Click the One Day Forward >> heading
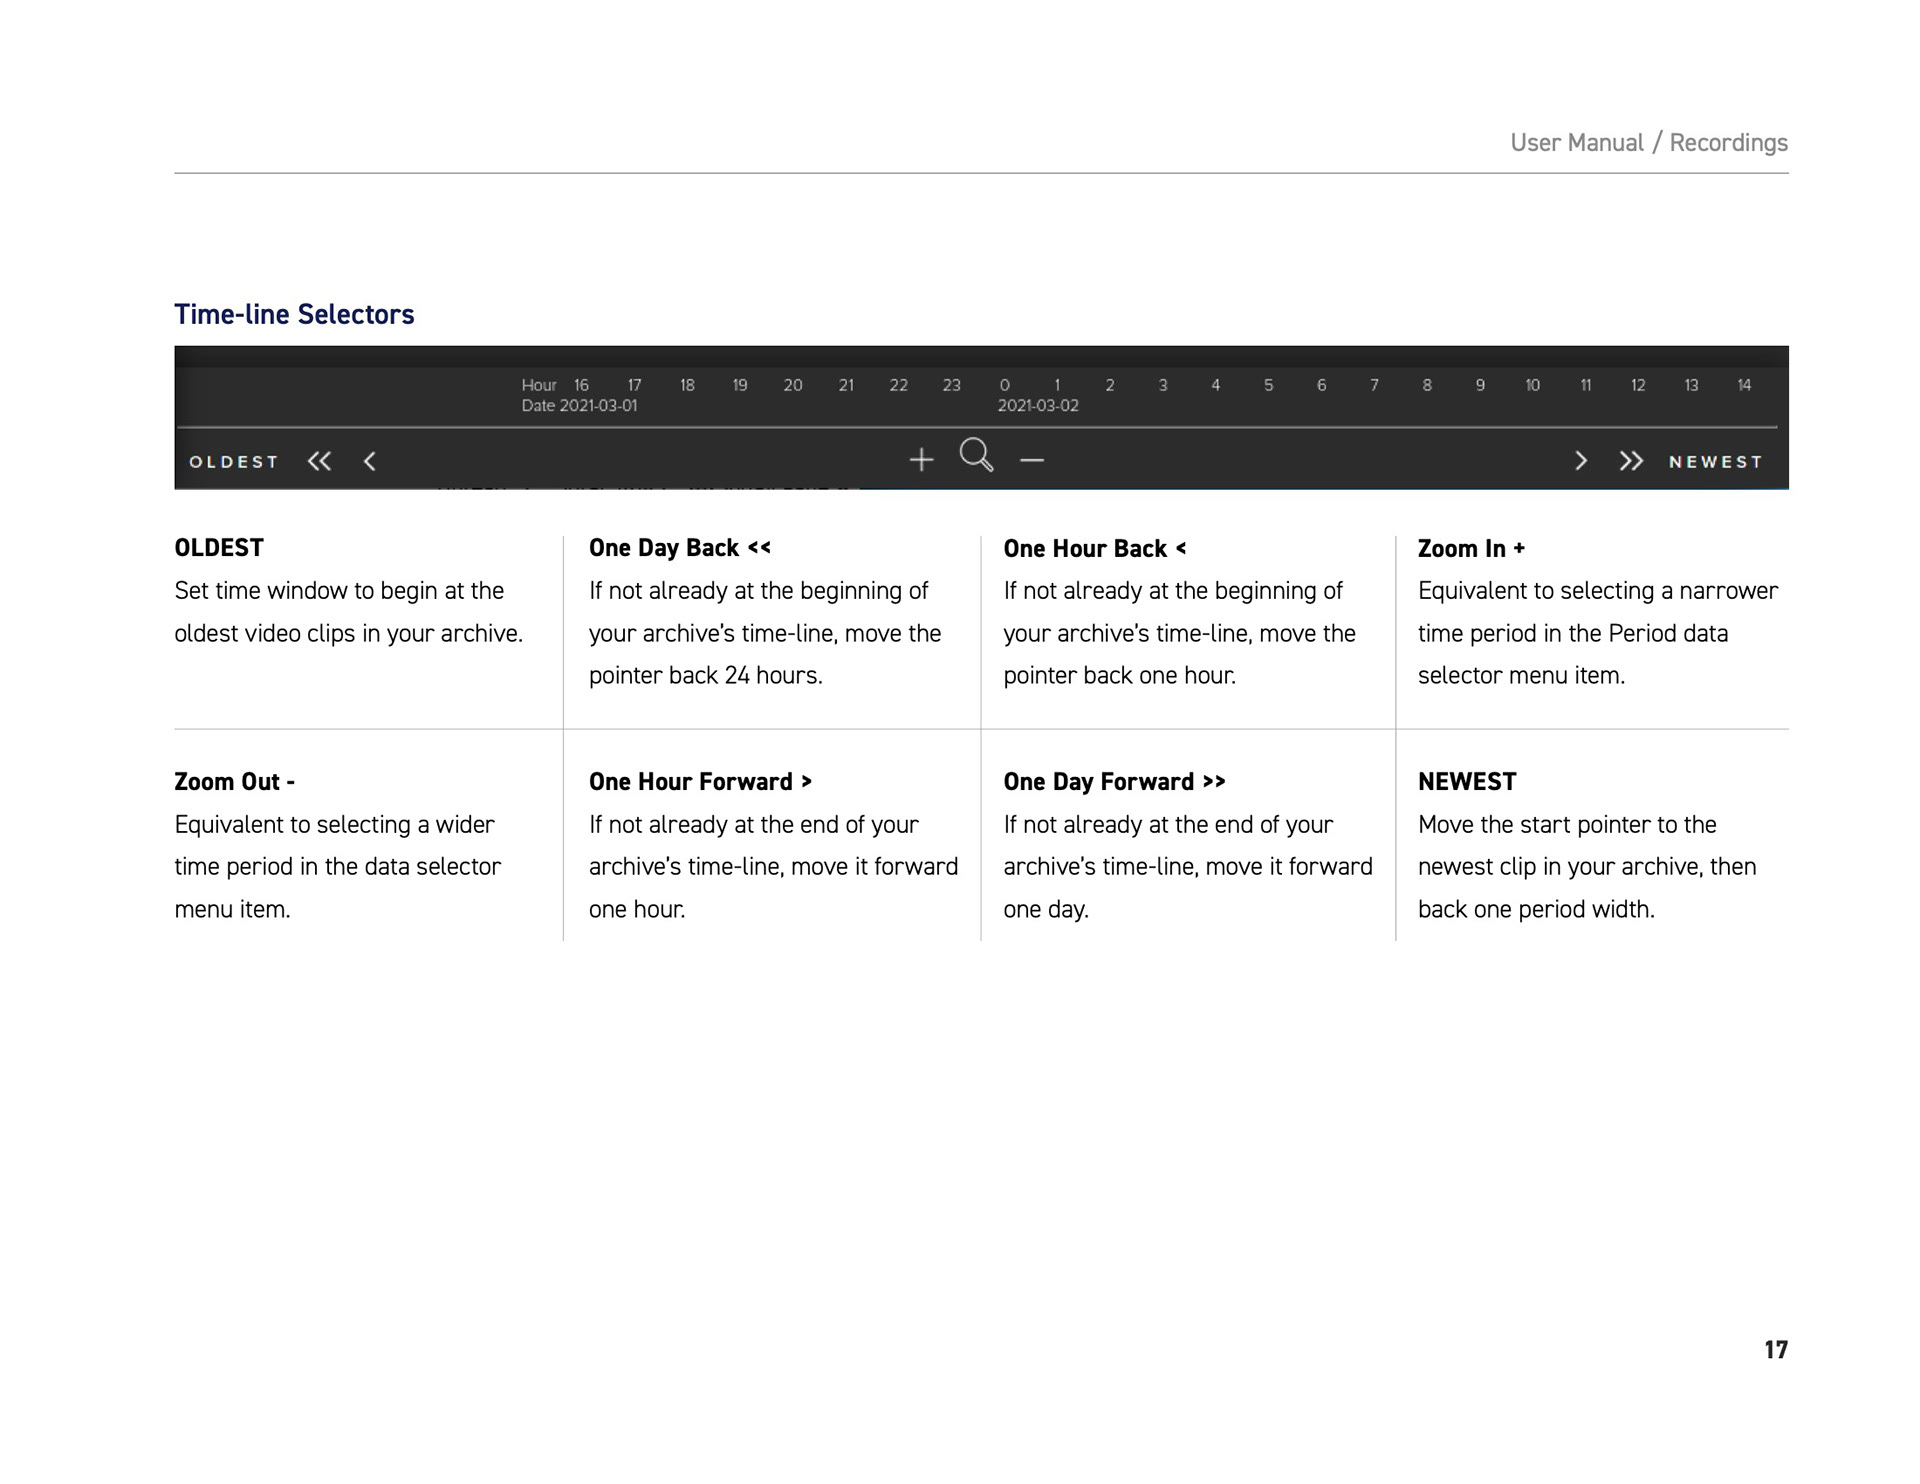The image size is (1920, 1484). 1114,782
